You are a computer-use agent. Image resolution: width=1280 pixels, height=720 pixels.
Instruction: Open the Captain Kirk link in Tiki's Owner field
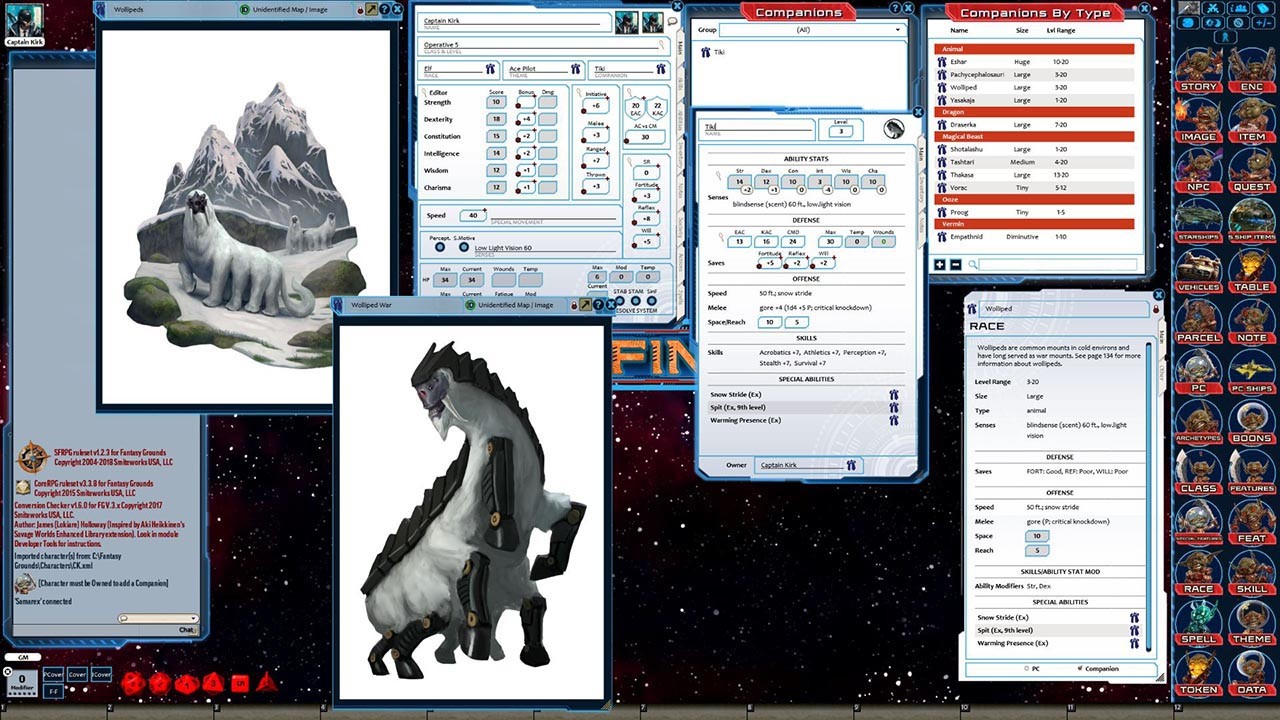click(780, 464)
